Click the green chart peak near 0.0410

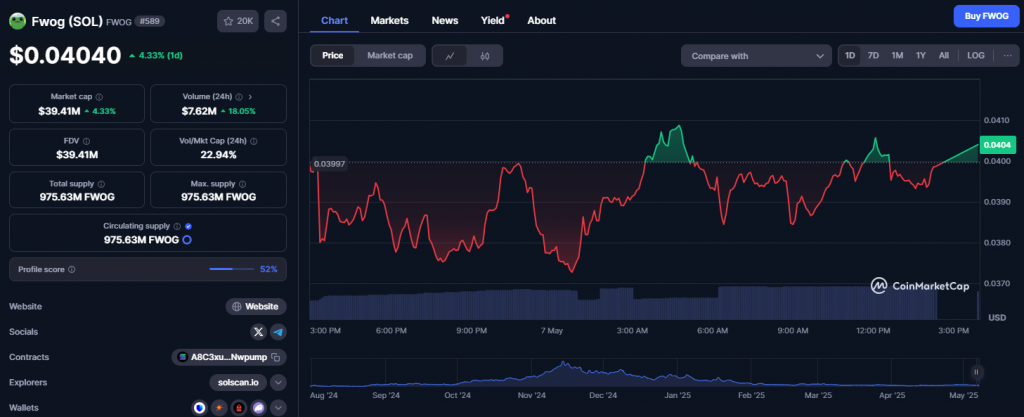click(x=680, y=127)
